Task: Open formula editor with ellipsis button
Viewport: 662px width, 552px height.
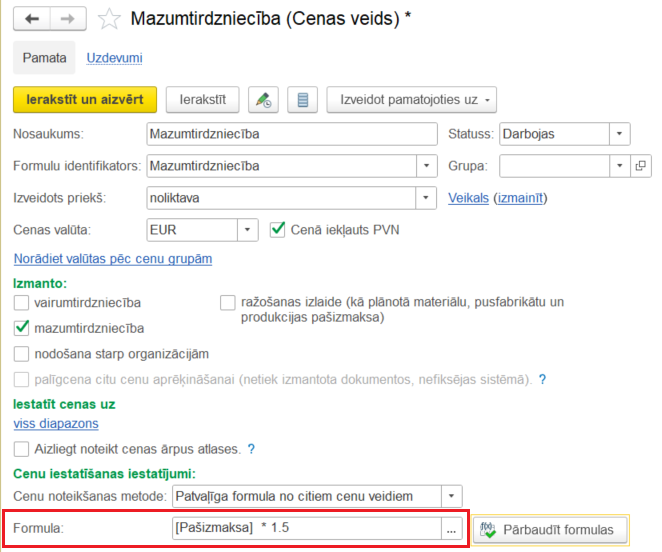Action: (452, 529)
